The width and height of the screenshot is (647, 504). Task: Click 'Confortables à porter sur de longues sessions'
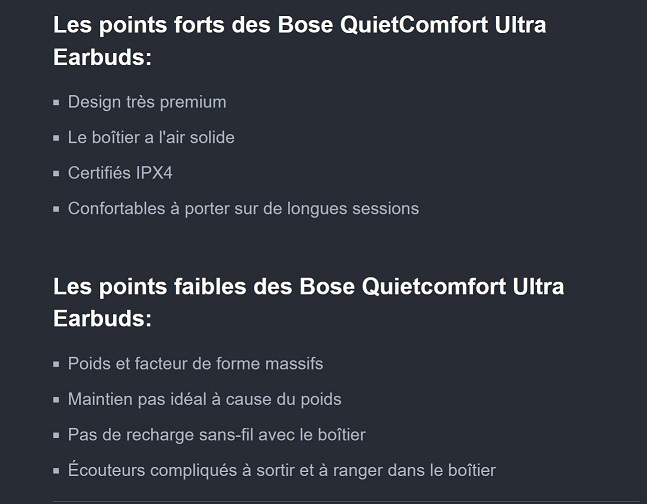pyautogui.click(x=243, y=209)
